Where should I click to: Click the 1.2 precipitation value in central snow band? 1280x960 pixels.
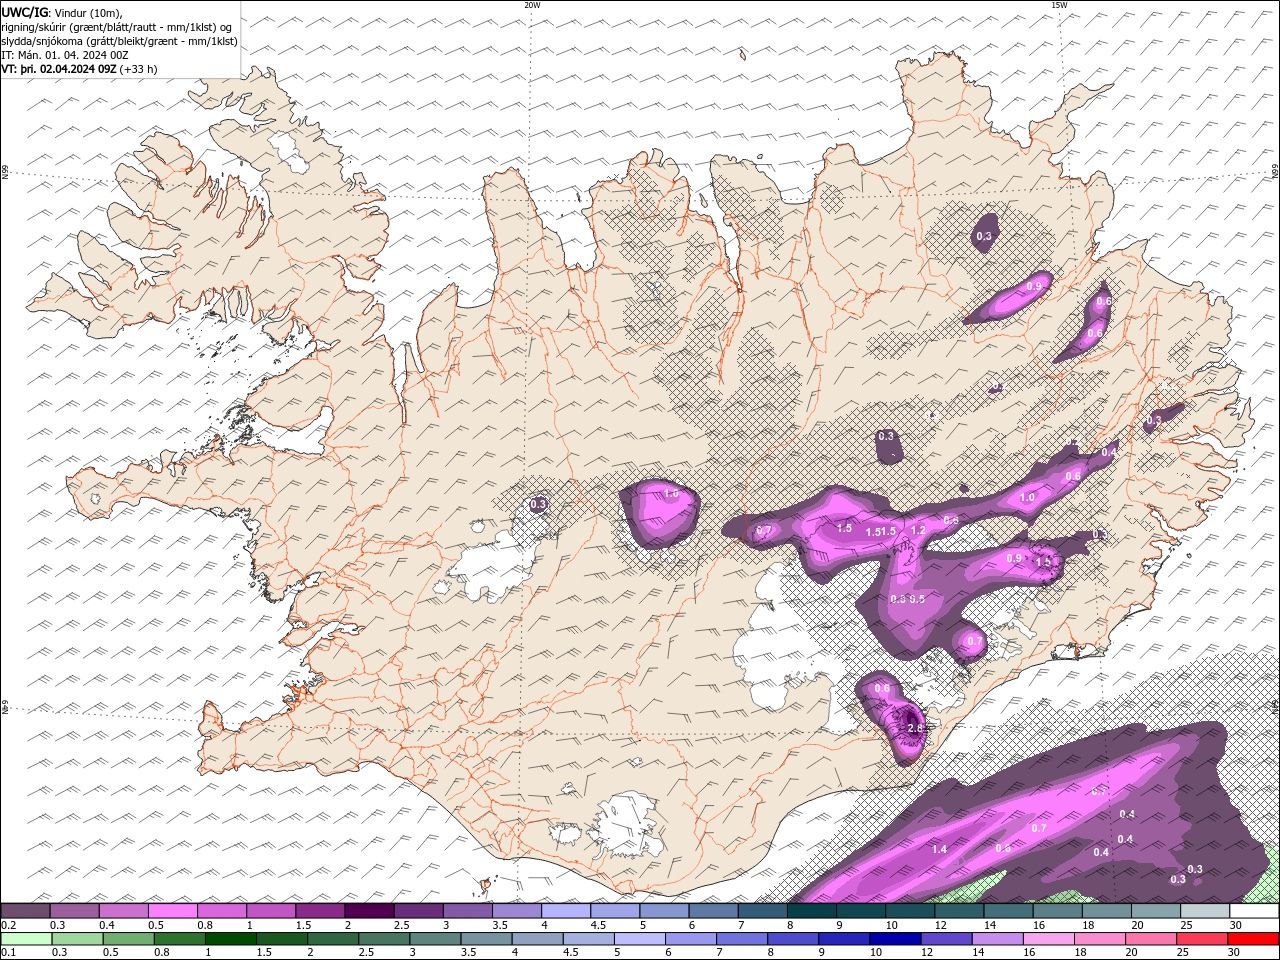coord(918,530)
